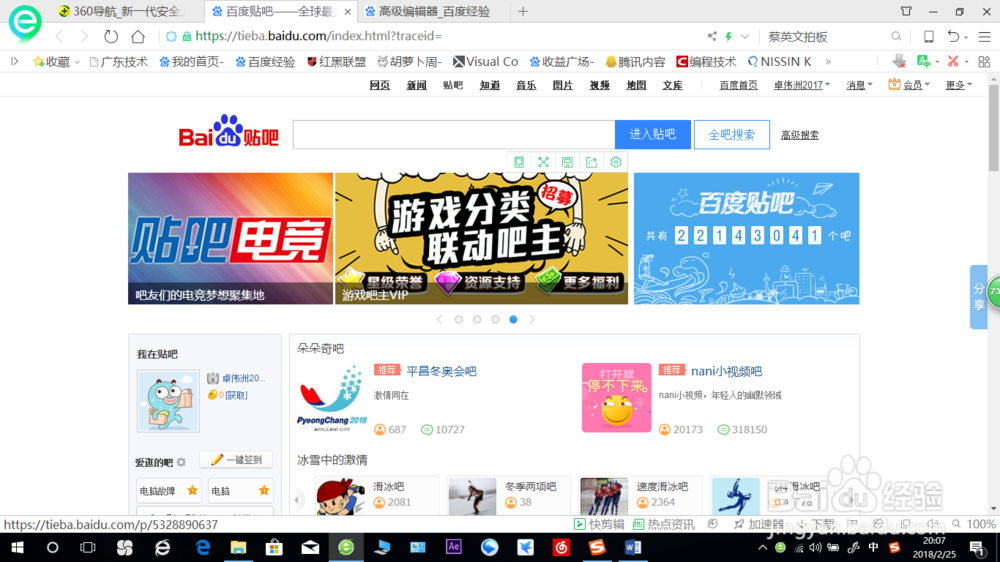Toggle the star on 电脑 forum
1000x562 pixels.
tap(264, 491)
